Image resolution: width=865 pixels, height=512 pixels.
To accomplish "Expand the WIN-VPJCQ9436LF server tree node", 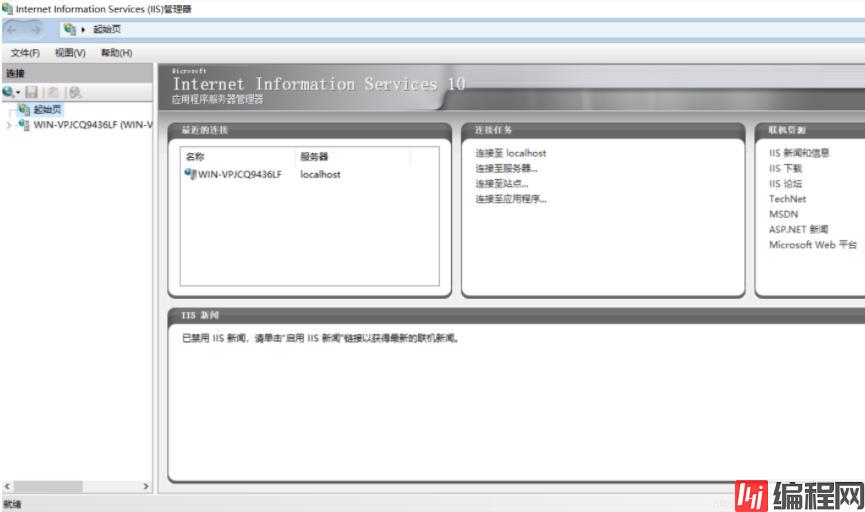I will (x=9, y=125).
